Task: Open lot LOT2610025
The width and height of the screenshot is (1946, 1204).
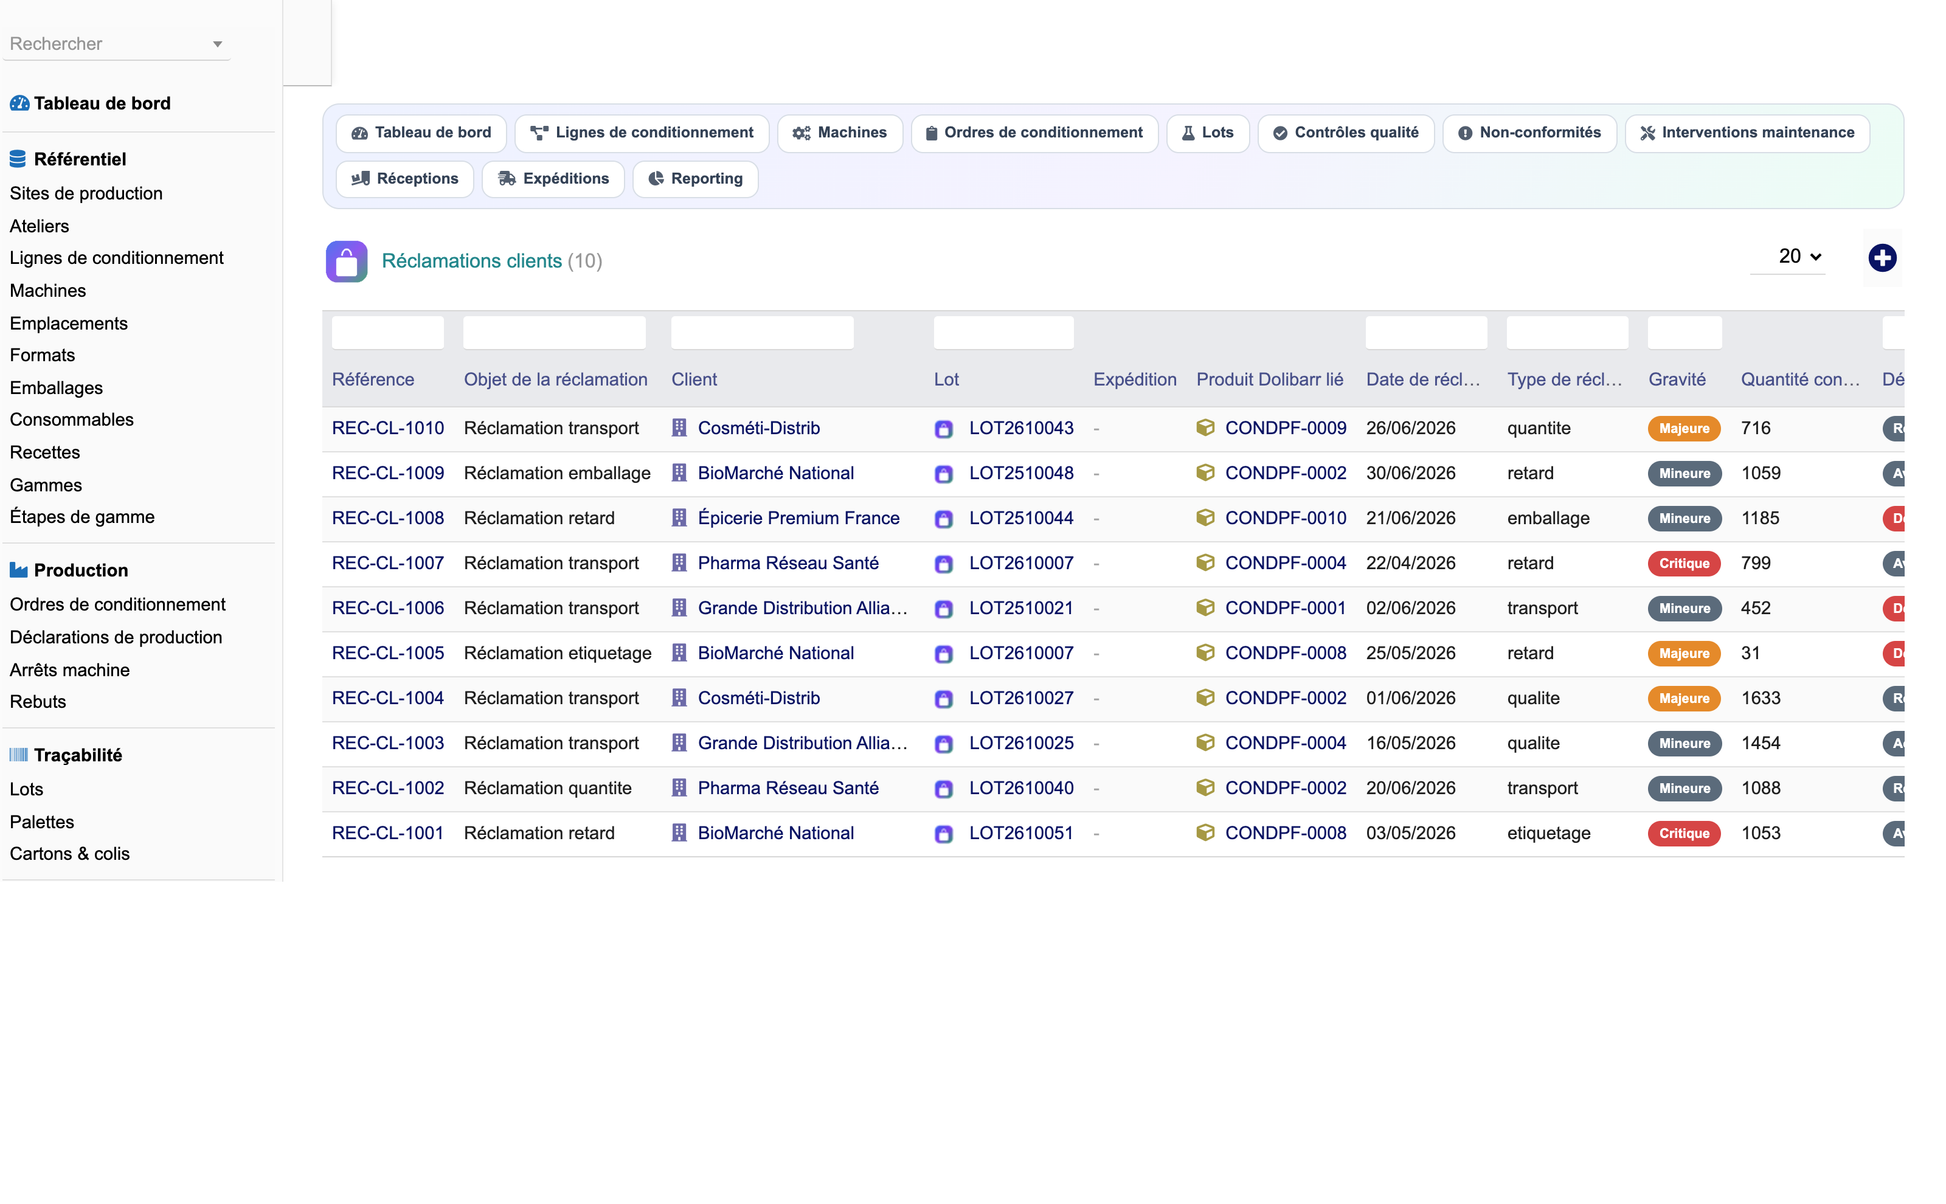Action: tap(1021, 743)
